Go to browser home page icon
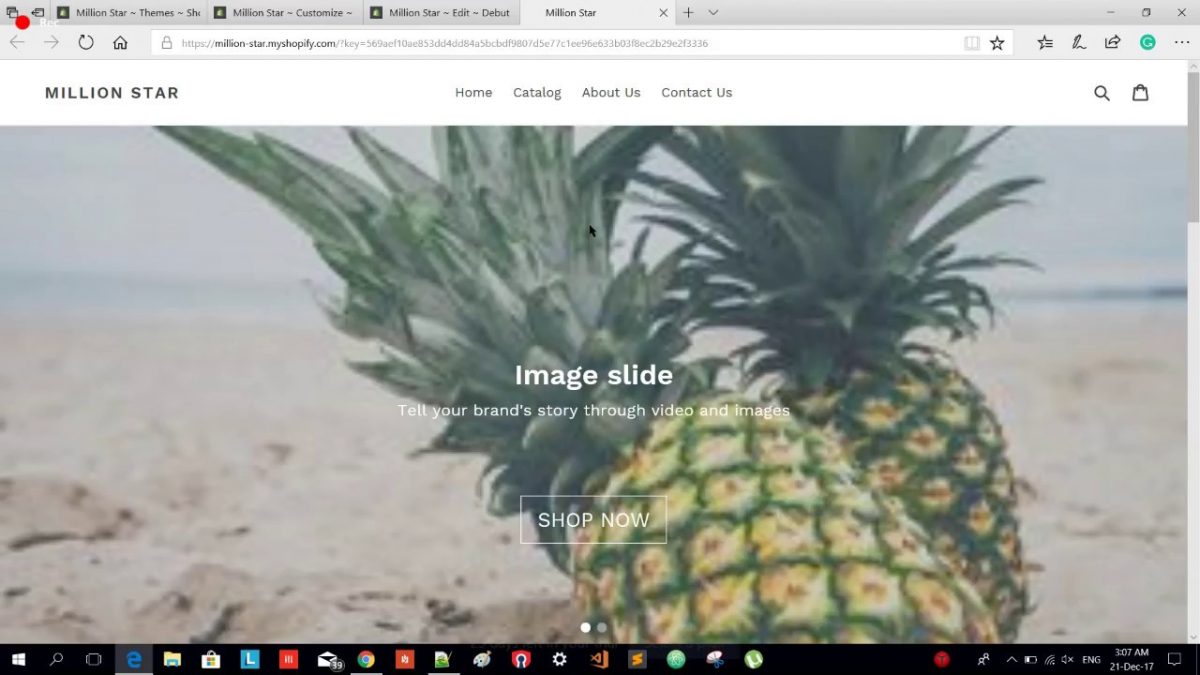Viewport: 1200px width, 675px height. pyautogui.click(x=120, y=43)
